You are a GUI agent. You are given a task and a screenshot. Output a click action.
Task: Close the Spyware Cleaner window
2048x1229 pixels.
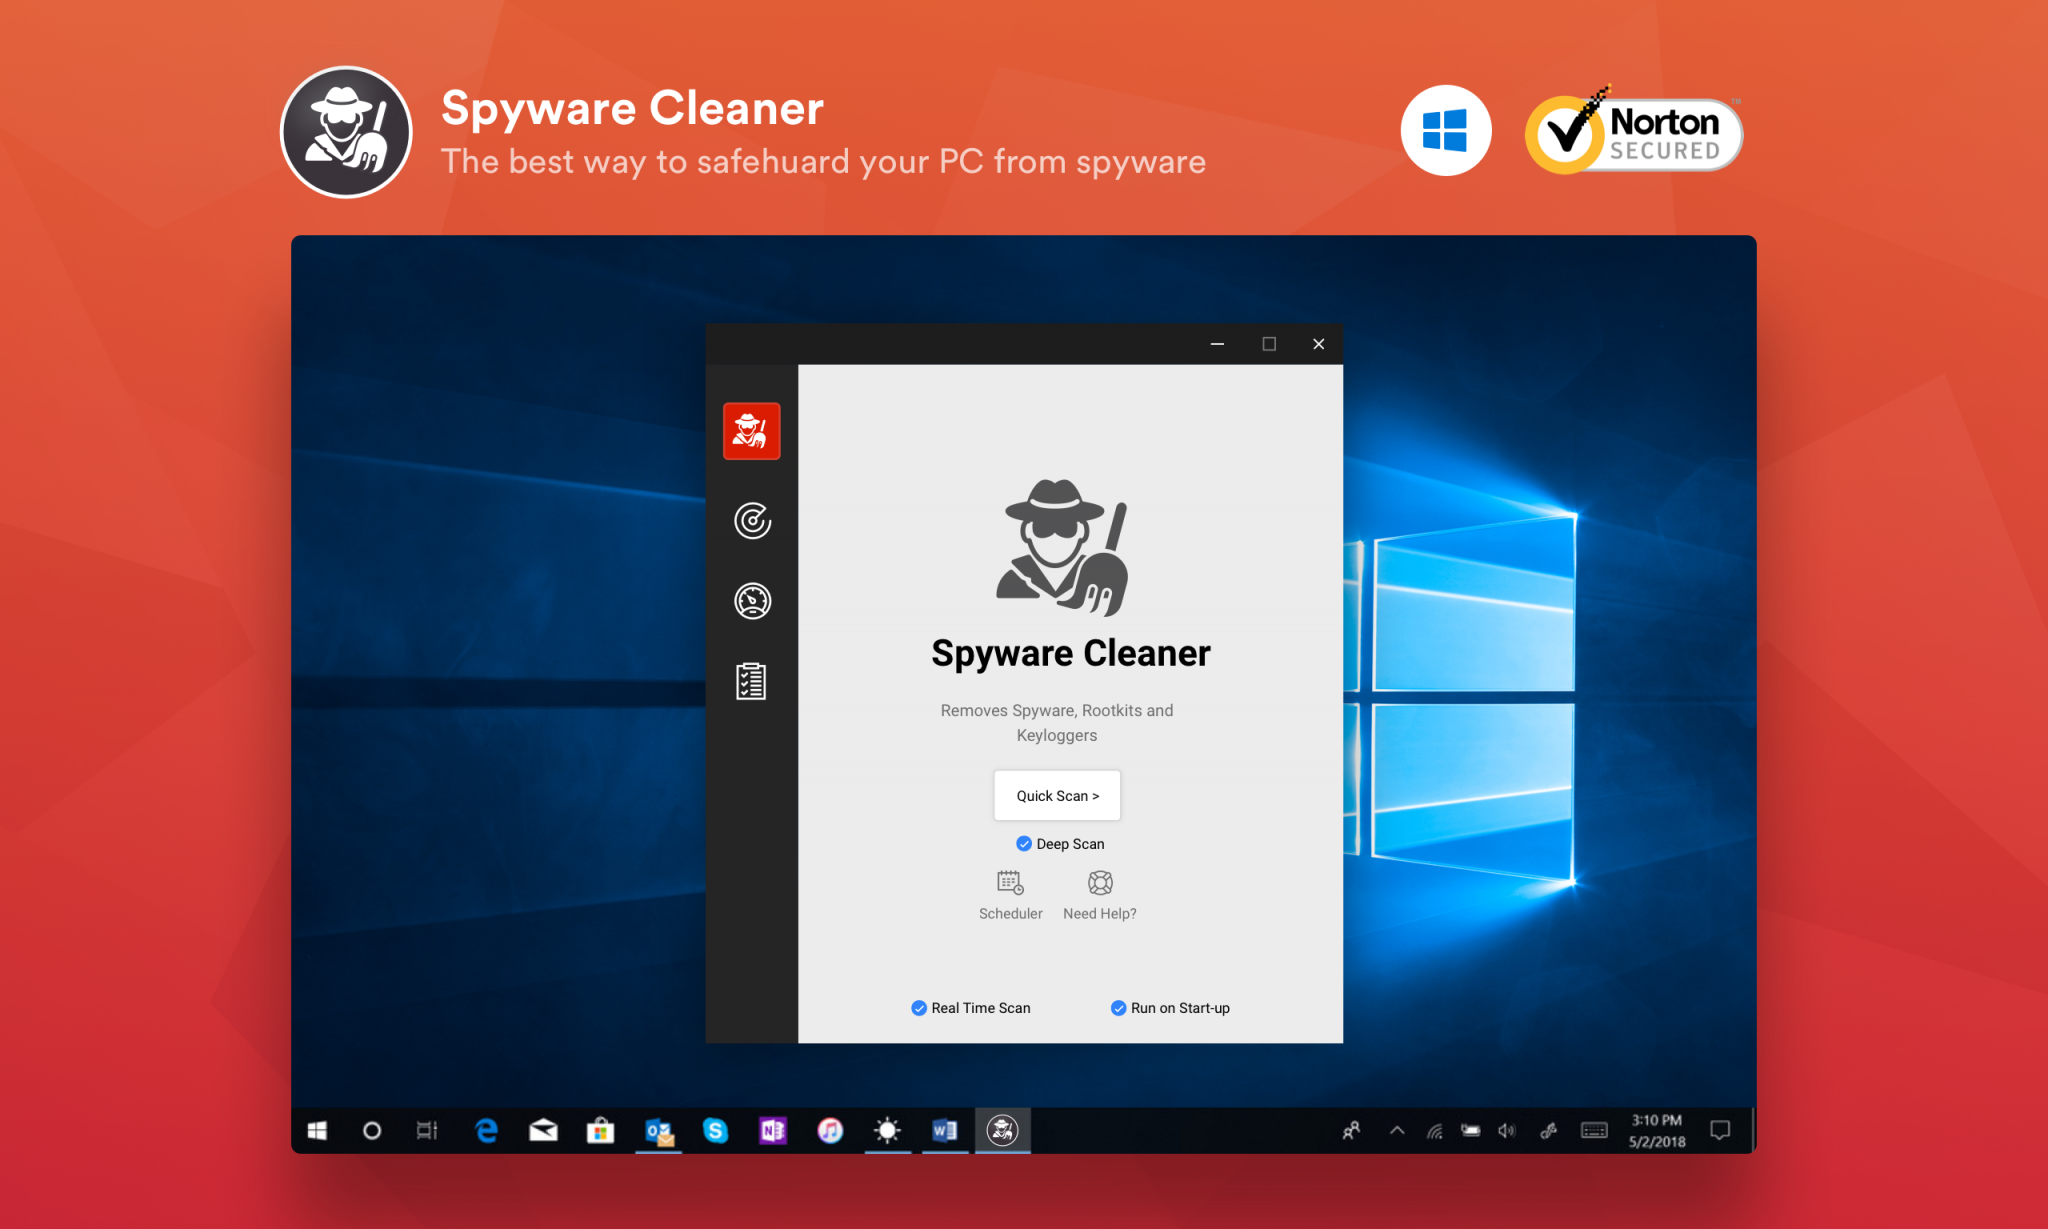point(1319,344)
